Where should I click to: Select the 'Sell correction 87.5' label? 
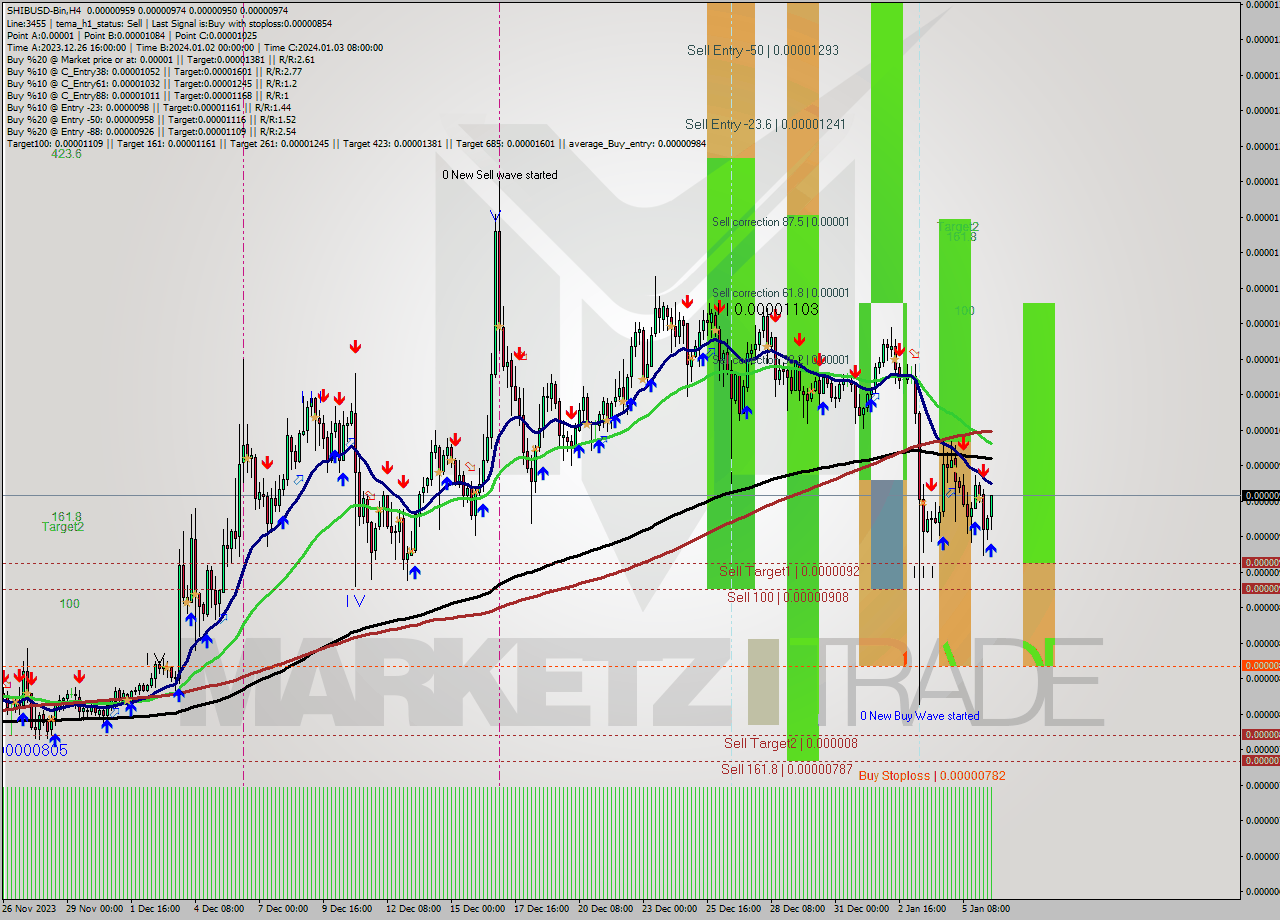(x=780, y=222)
